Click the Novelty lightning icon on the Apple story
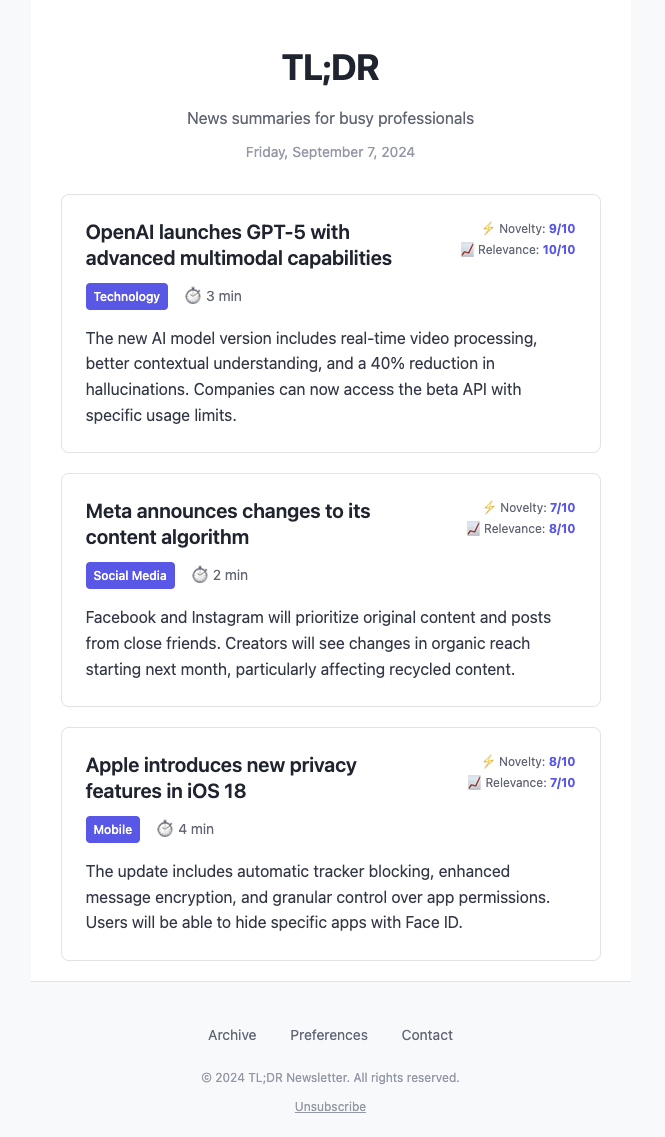Image resolution: width=665 pixels, height=1137 pixels. pos(490,761)
